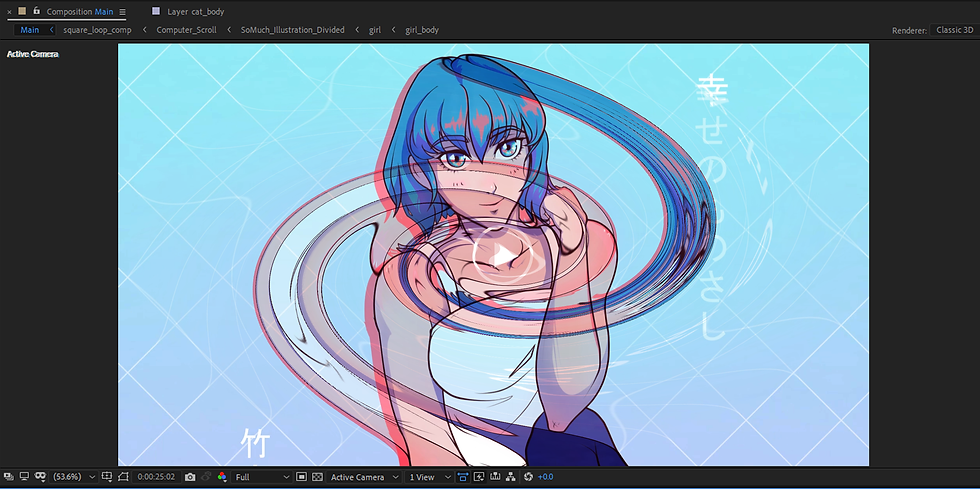Click the Renderer: label text
The image size is (980, 489).
pos(909,31)
